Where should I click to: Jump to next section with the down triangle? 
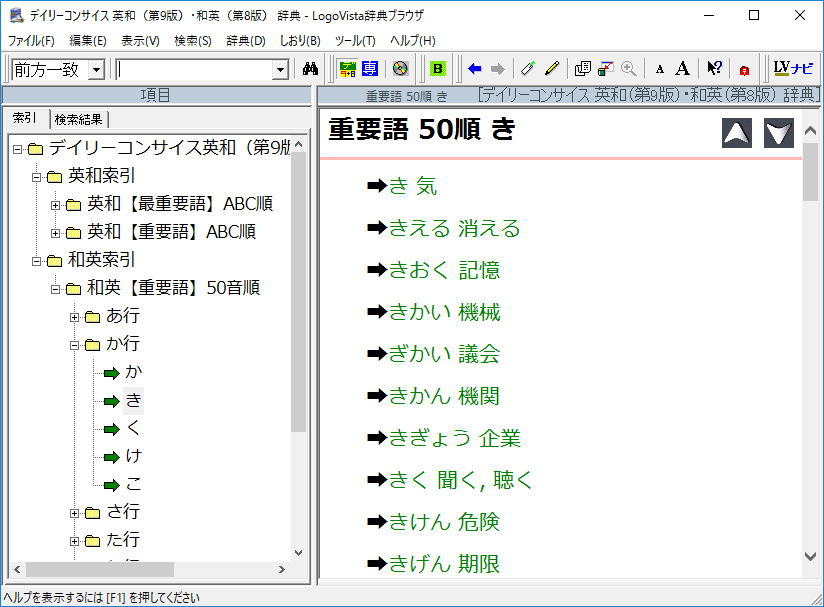(779, 133)
